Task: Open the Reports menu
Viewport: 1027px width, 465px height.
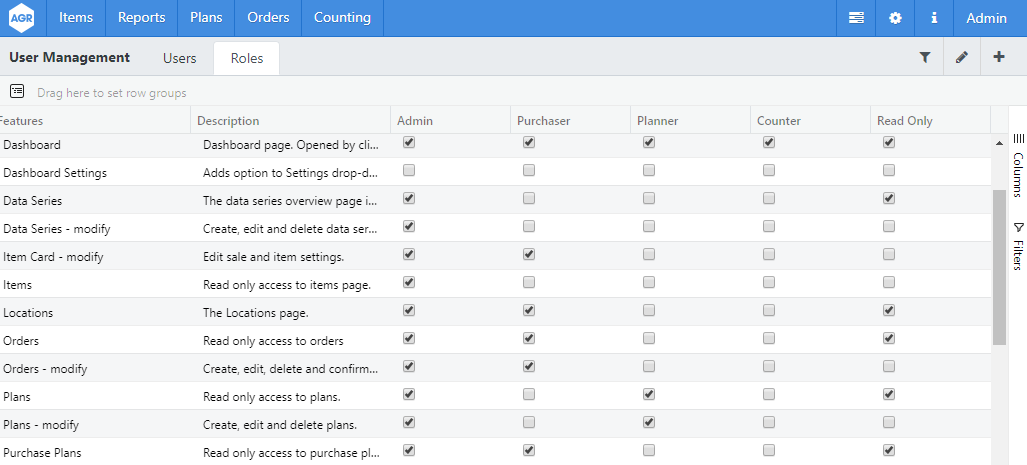Action: point(141,18)
